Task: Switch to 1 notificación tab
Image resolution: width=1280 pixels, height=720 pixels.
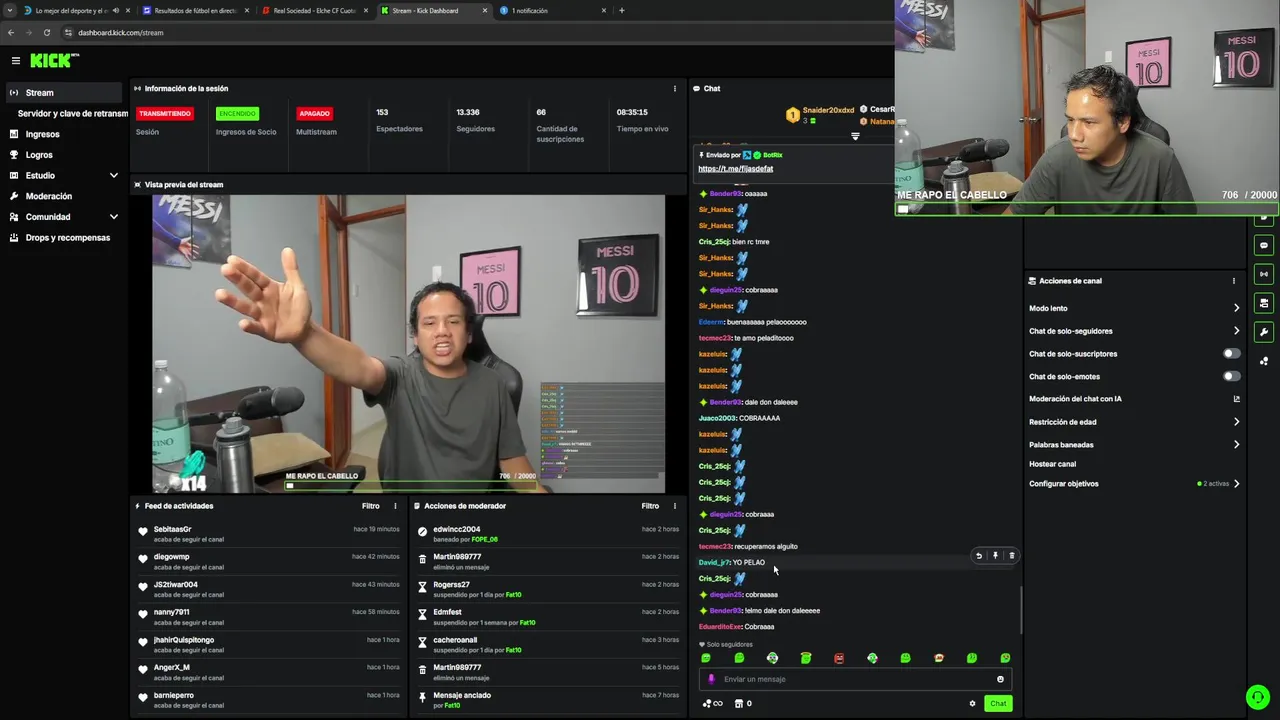Action: pos(552,11)
